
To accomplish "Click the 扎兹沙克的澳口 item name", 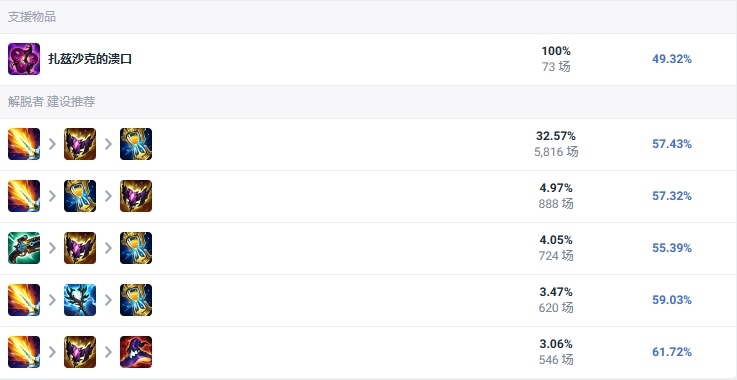I will 90,59.
